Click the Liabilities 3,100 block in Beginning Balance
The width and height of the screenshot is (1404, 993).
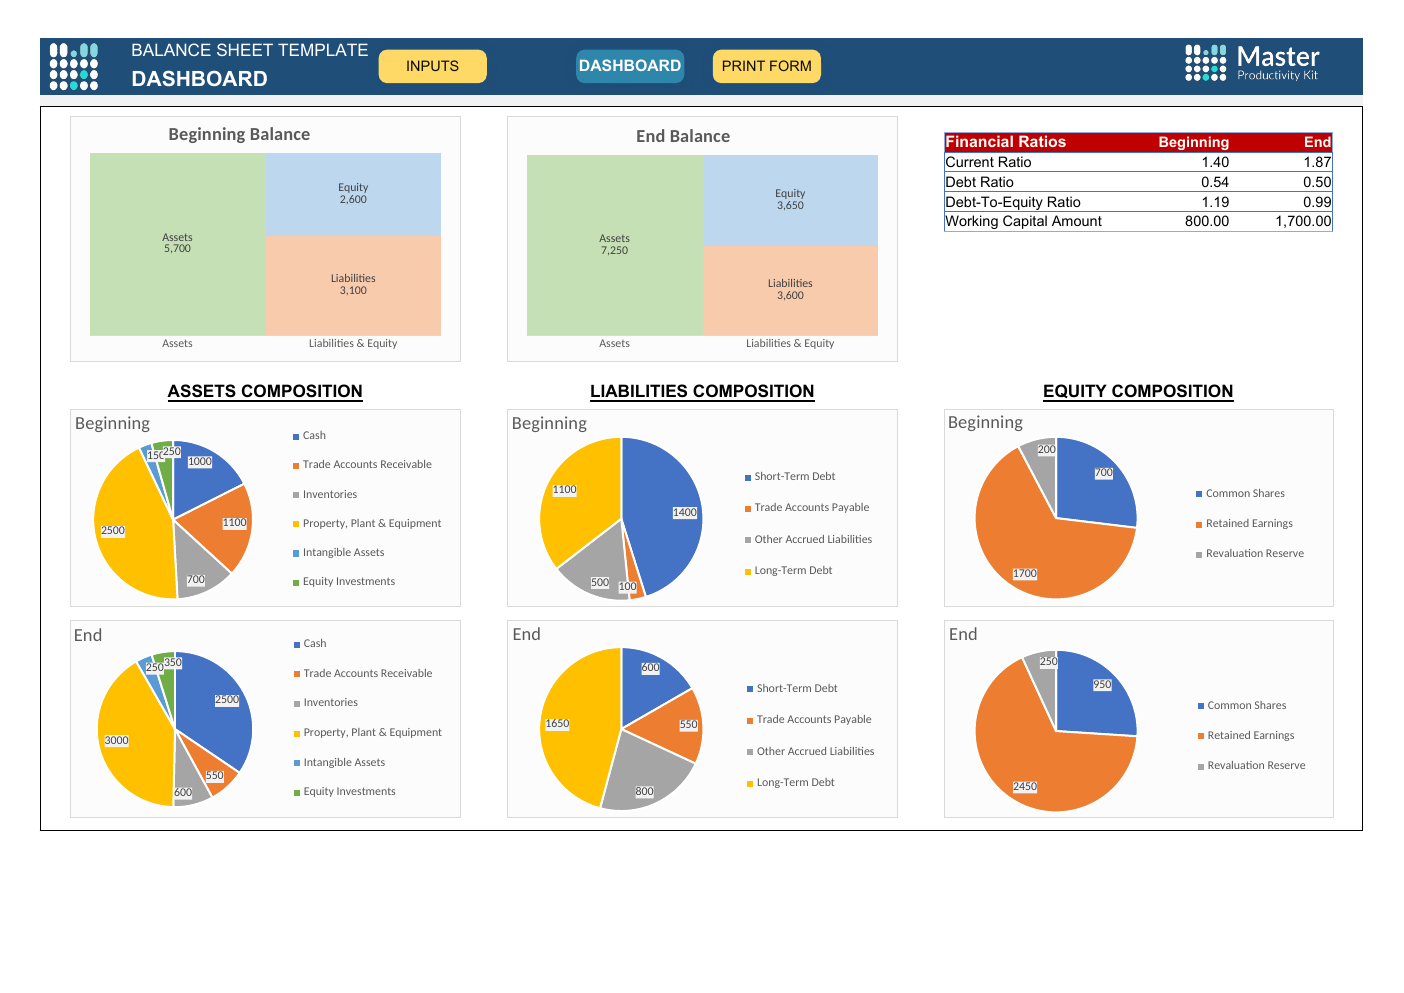click(x=353, y=285)
